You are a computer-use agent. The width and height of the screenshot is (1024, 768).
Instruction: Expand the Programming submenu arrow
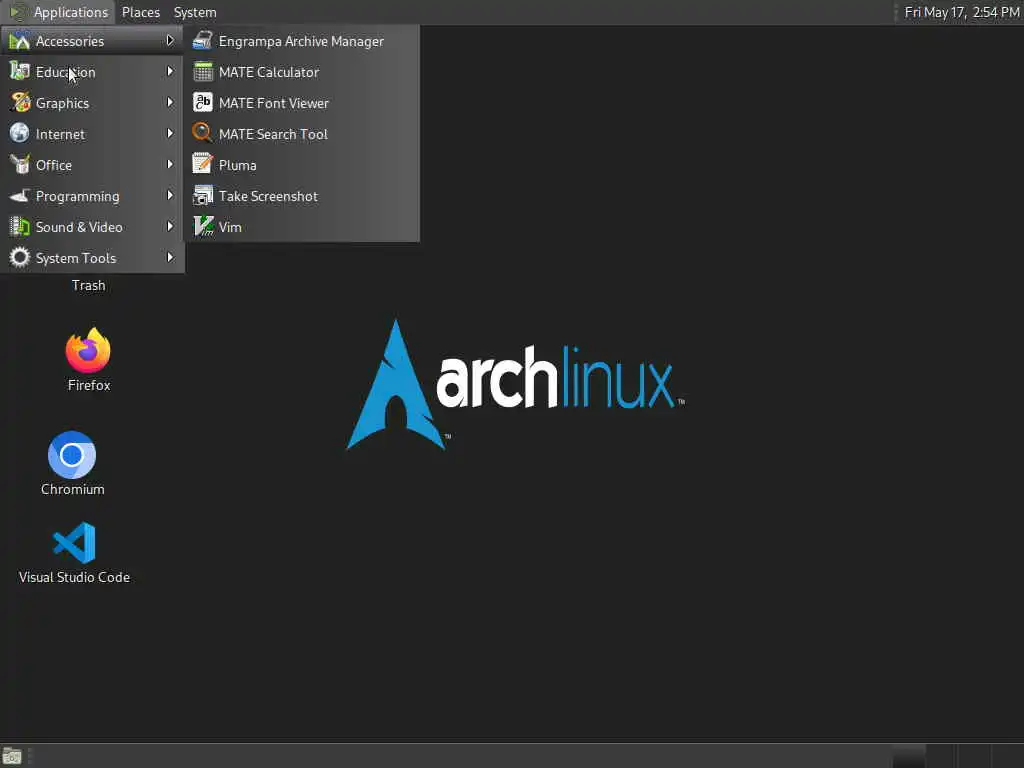click(170, 195)
